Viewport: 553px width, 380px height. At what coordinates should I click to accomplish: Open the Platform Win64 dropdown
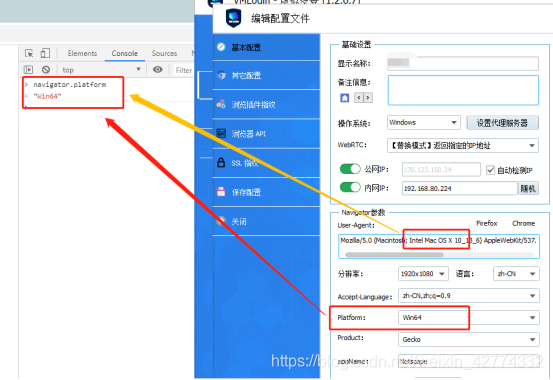pyautogui.click(x=469, y=318)
